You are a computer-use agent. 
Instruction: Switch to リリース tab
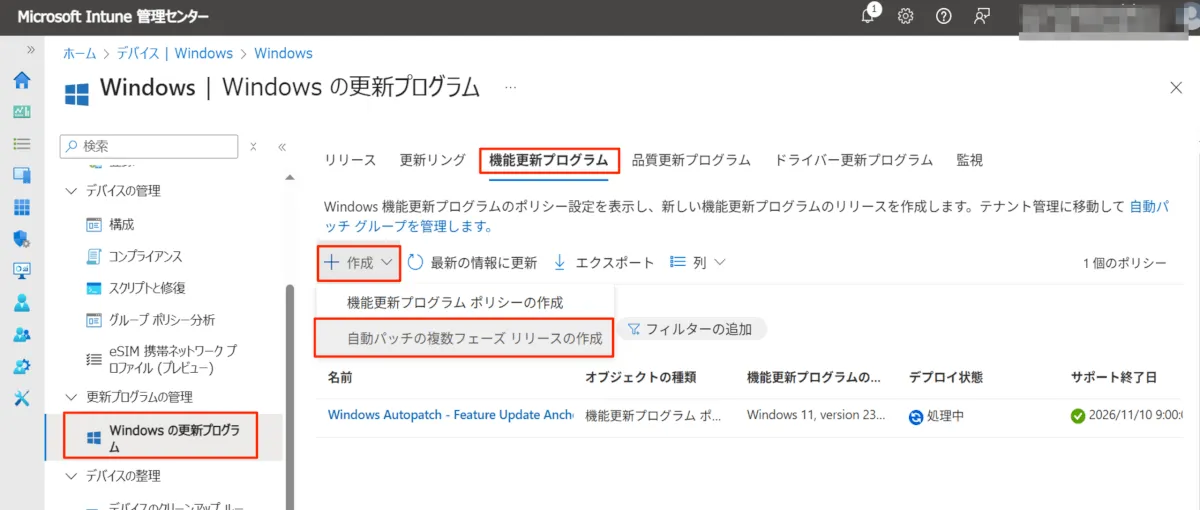[350, 160]
